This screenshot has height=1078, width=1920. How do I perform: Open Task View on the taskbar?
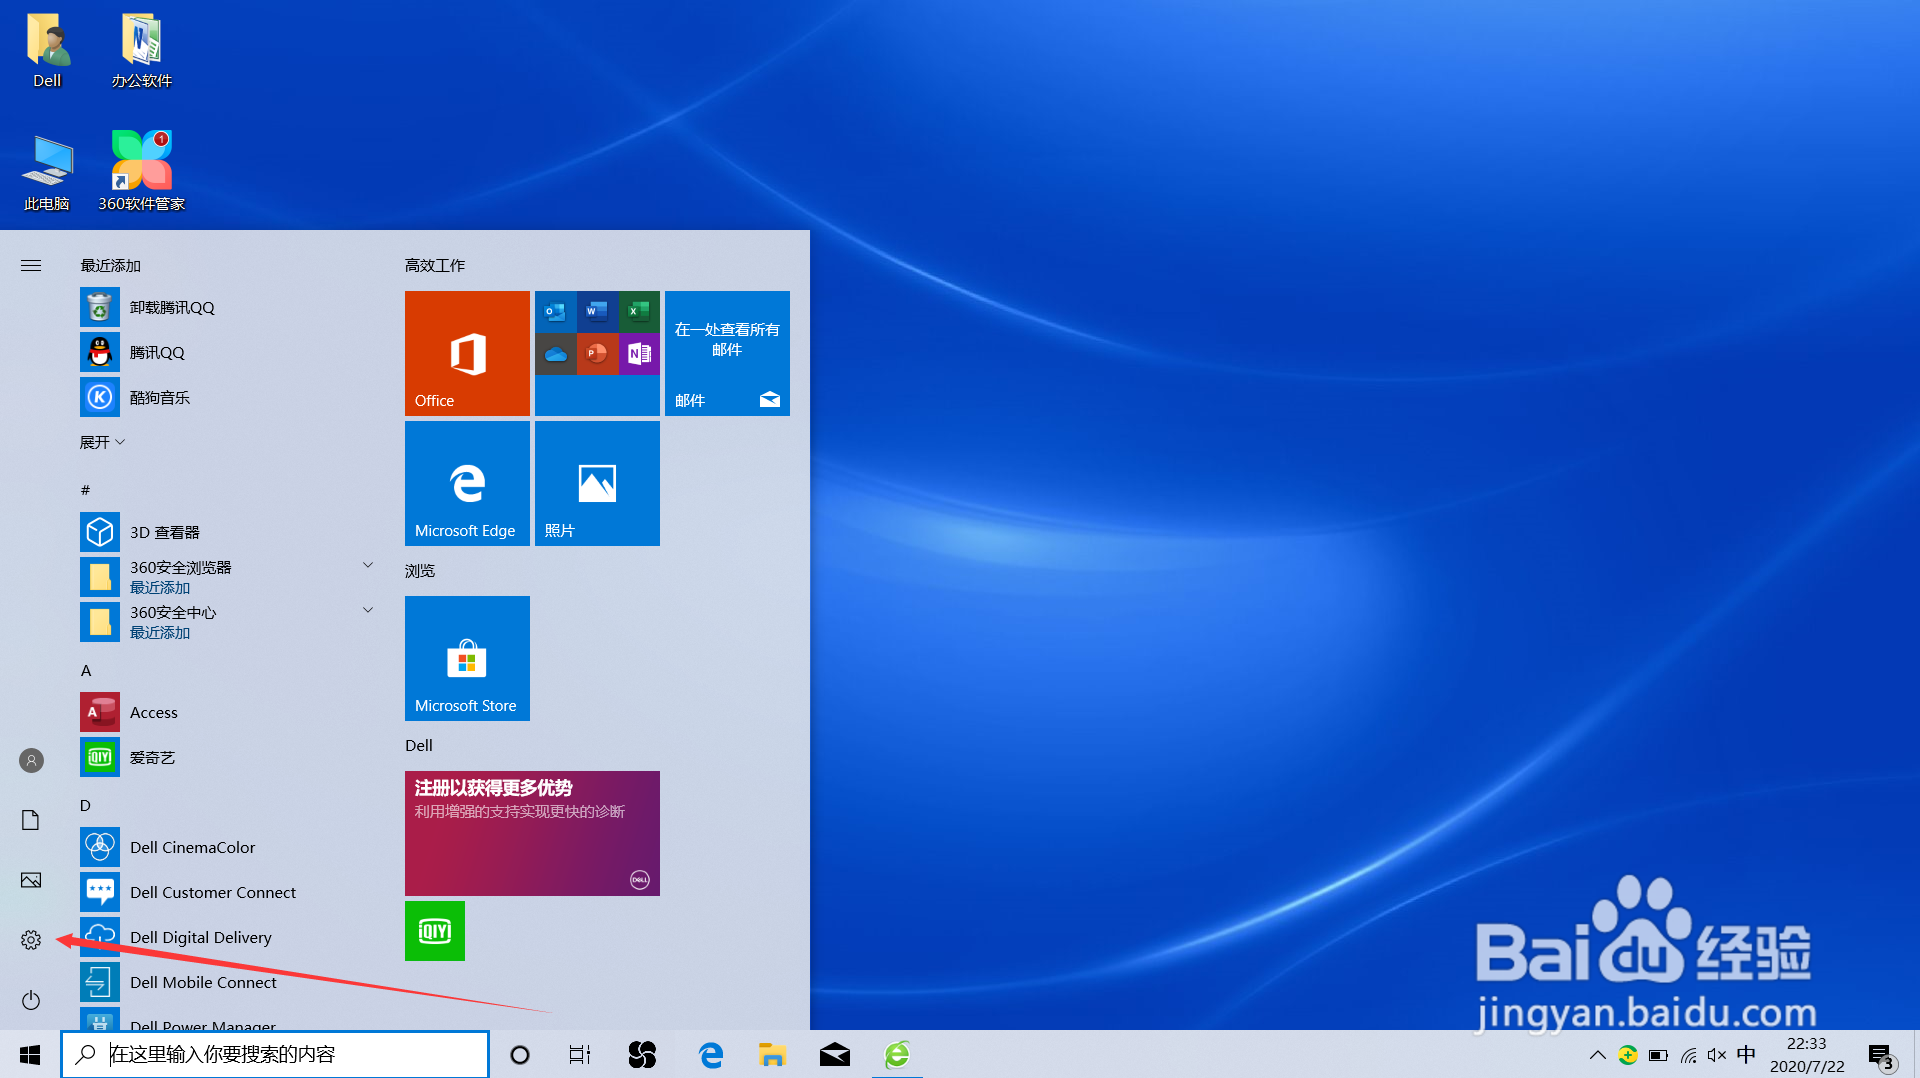click(x=580, y=1054)
